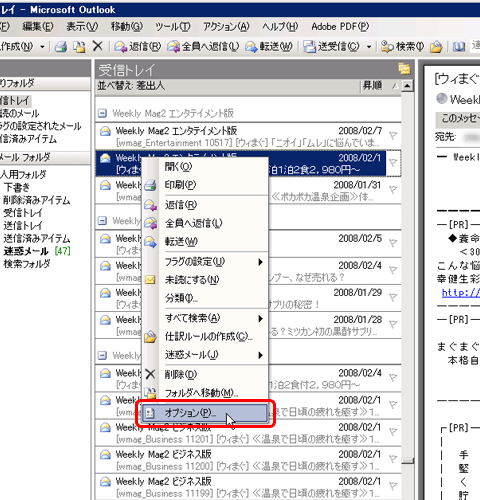Screen dimensions: 480x500
Task: Select フラグの設定されたメール favorite folder
Action: [x=41, y=126]
